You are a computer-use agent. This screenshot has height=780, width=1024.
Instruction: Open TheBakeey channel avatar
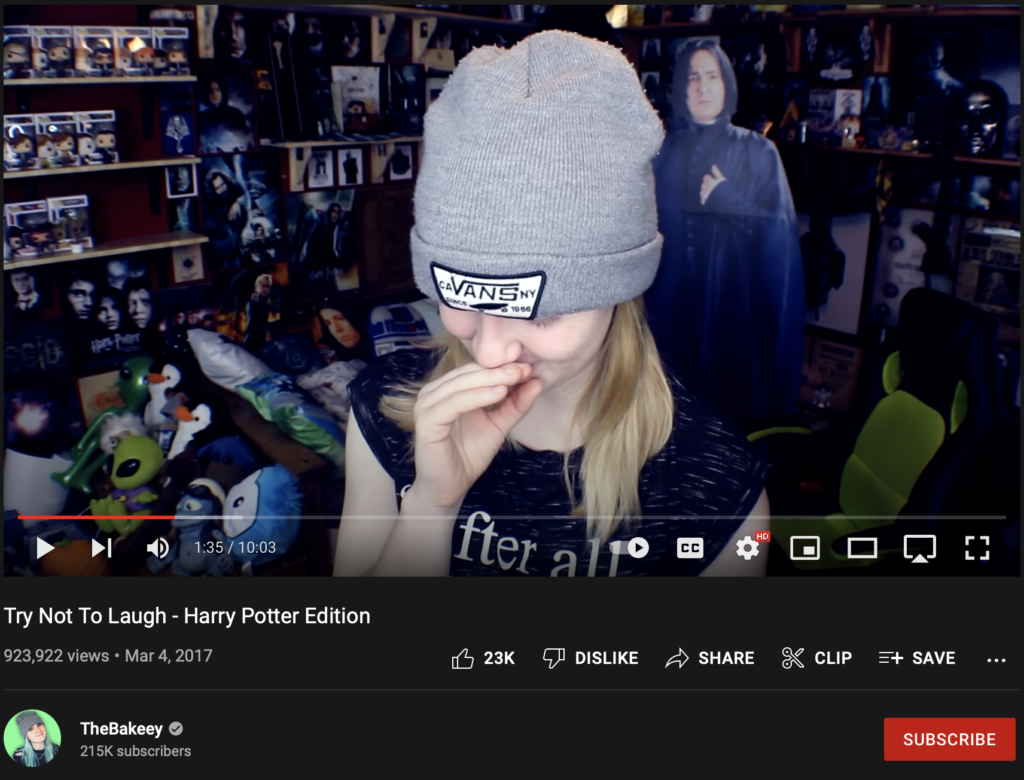[x=32, y=738]
